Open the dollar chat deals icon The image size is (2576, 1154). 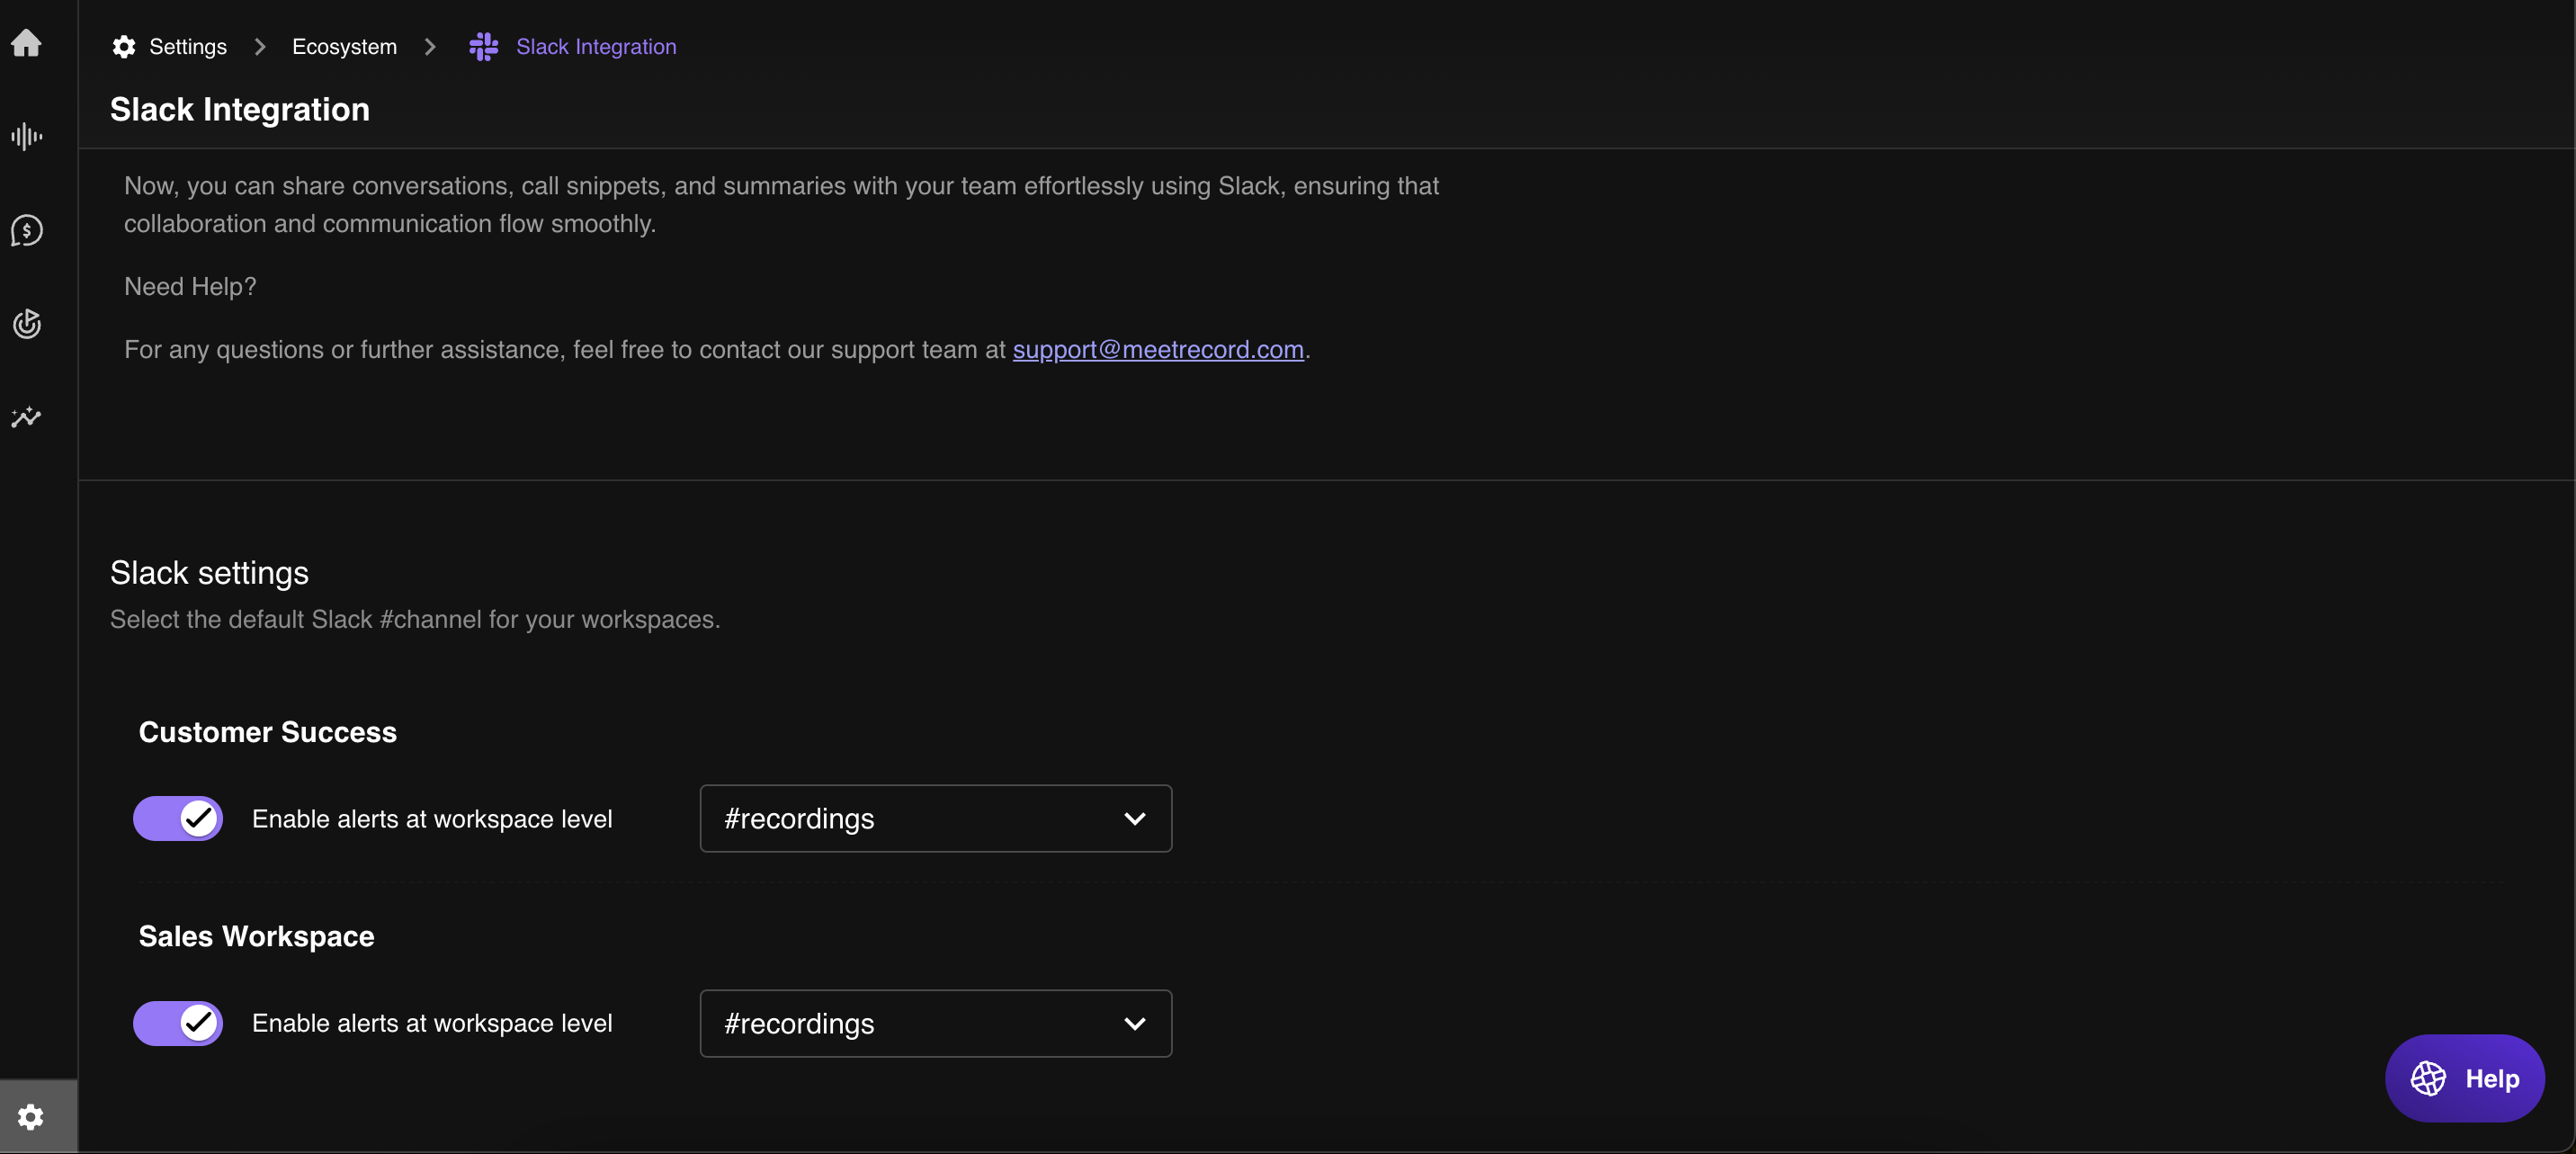[27, 231]
